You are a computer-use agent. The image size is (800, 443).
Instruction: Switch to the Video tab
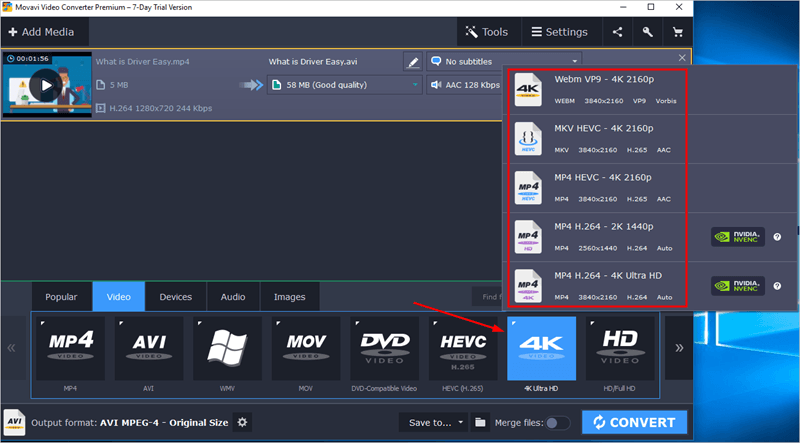pyautogui.click(x=118, y=297)
